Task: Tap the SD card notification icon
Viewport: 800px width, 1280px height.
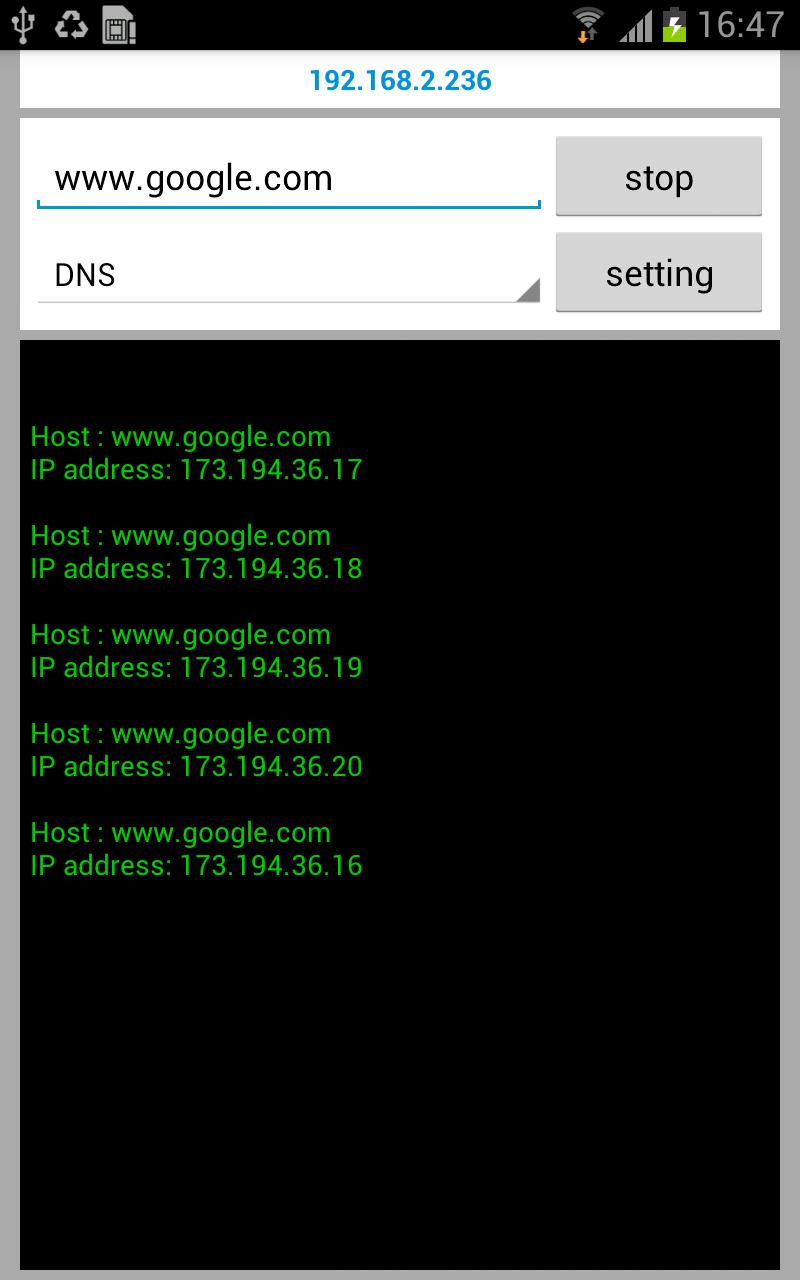Action: point(119,25)
